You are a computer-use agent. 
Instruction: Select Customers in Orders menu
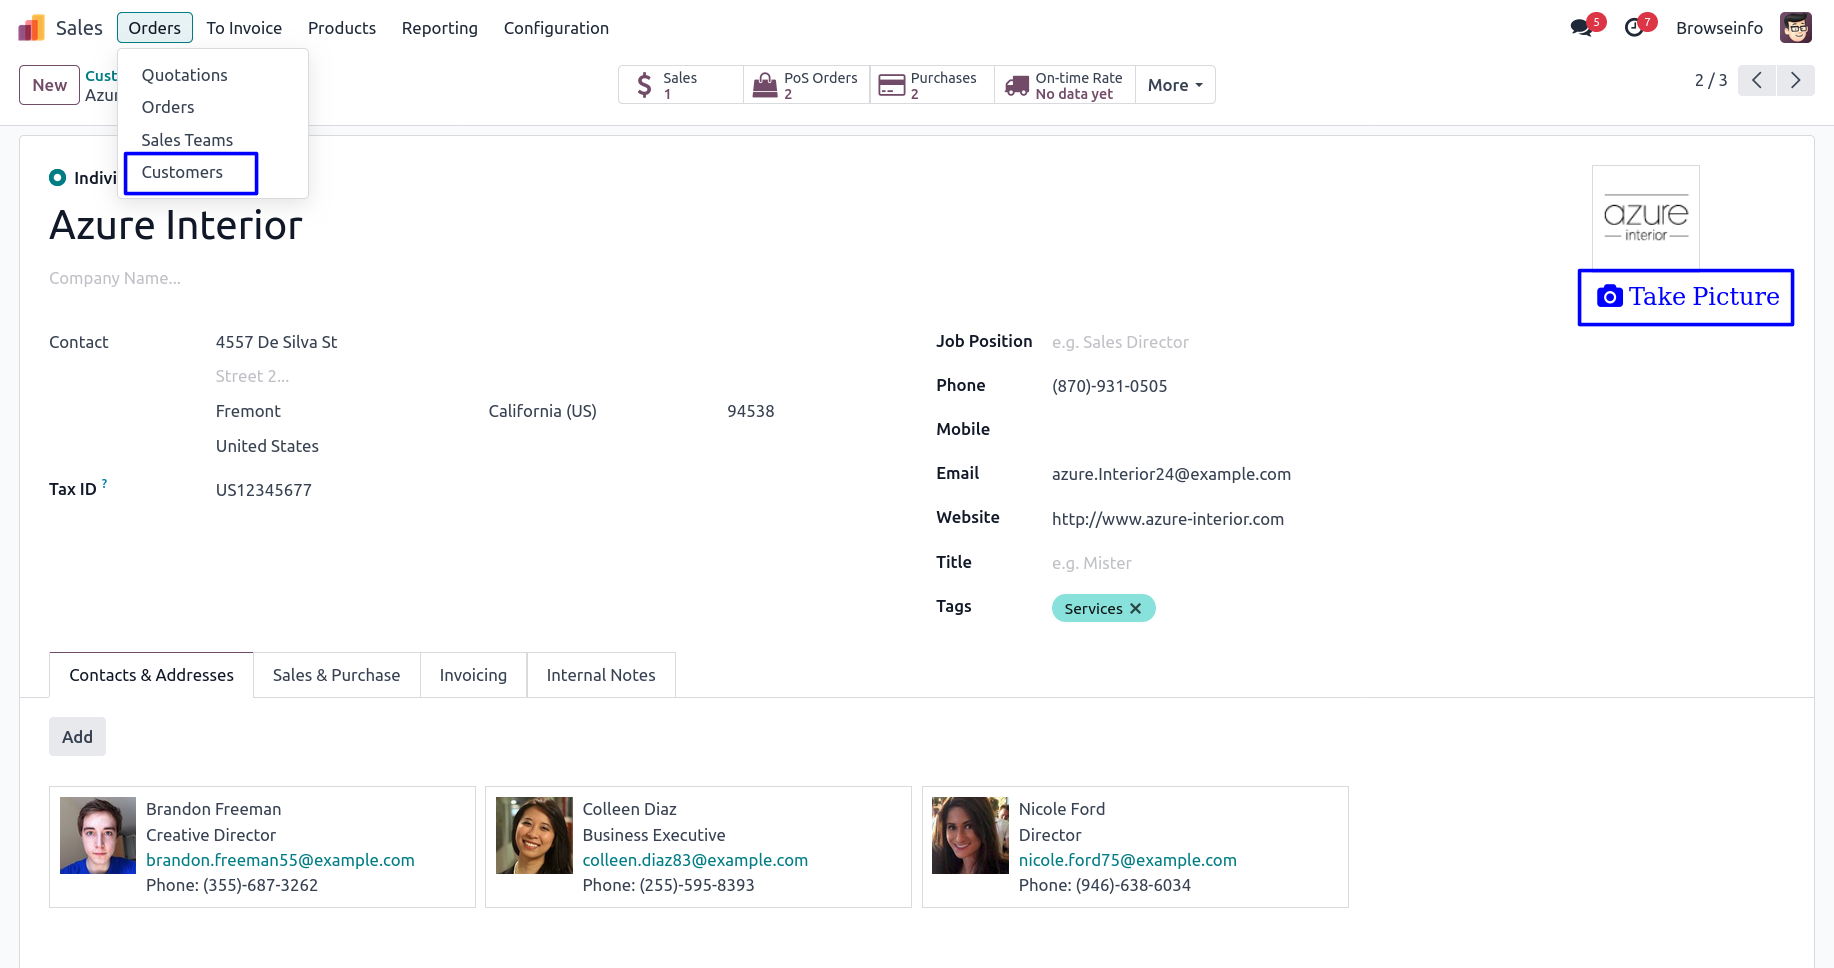(182, 172)
